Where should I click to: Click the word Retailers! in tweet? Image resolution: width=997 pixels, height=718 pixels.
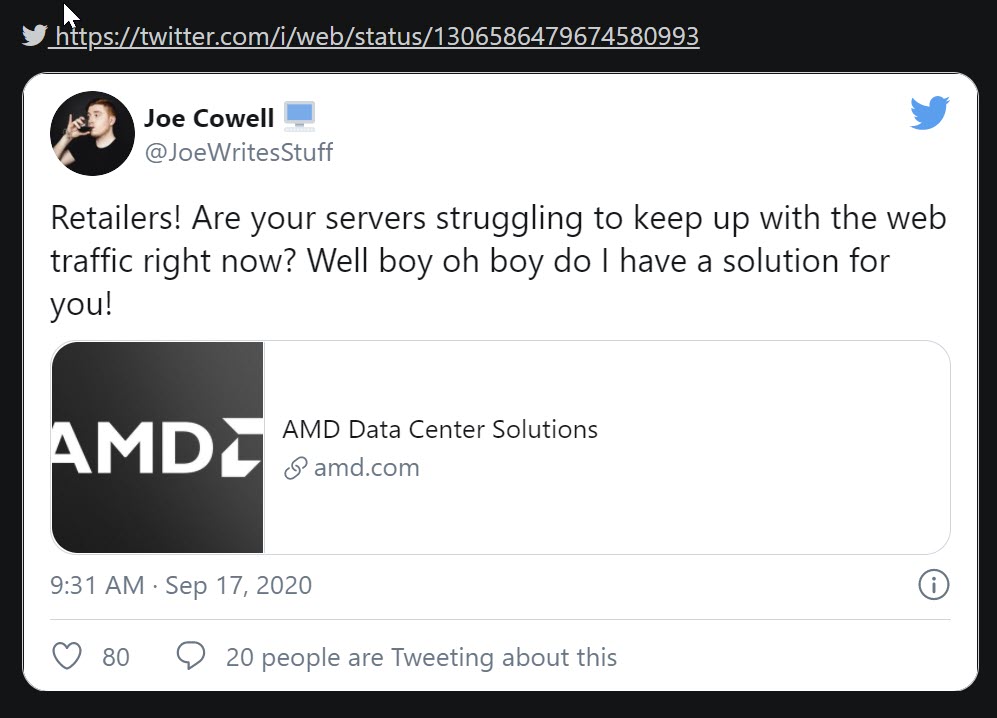coord(114,218)
